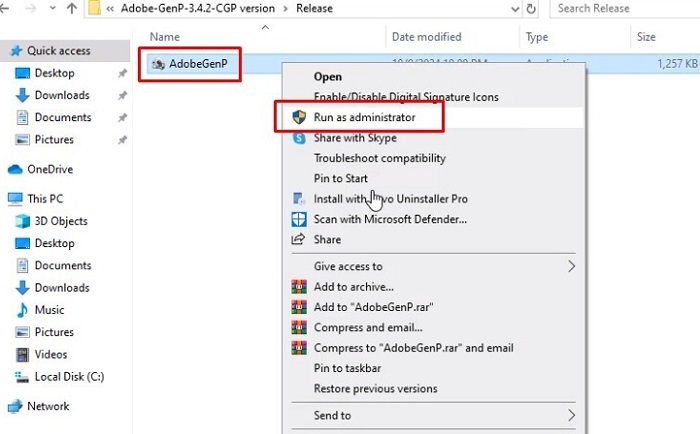Click the Share arrow icon in context menu
Viewport: 700px width, 434px height.
(298, 239)
